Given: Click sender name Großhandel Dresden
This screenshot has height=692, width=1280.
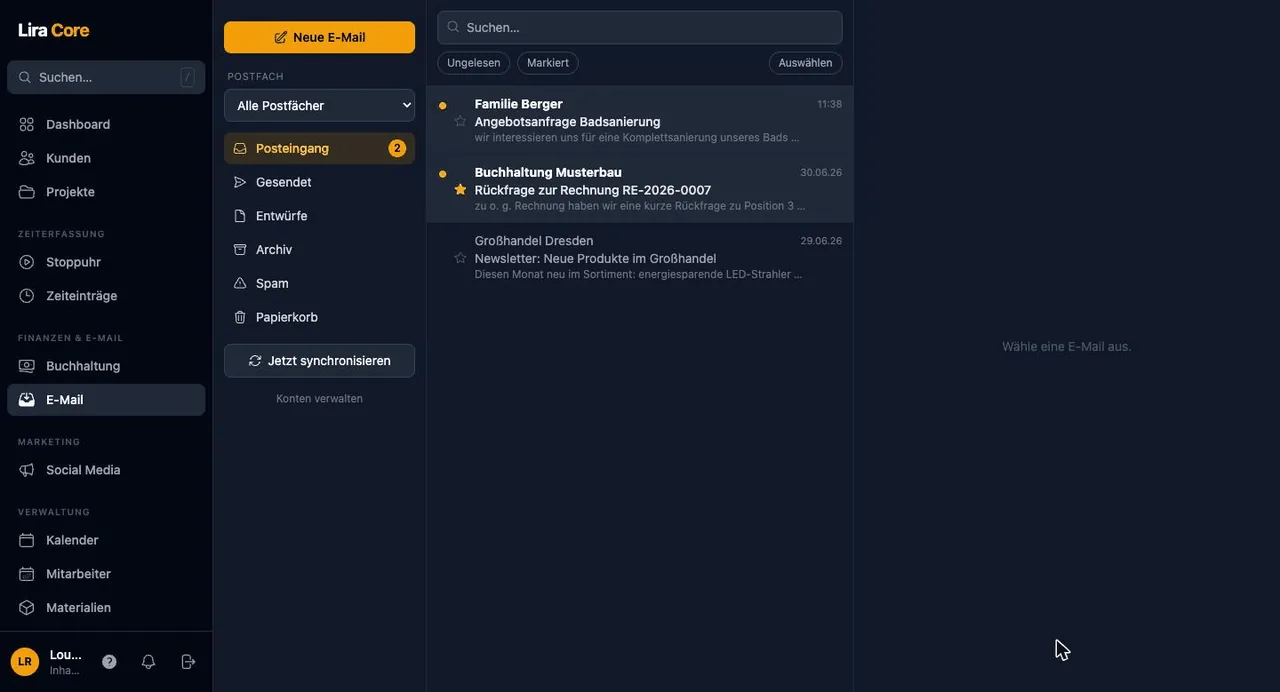Looking at the screenshot, I should 534,241.
